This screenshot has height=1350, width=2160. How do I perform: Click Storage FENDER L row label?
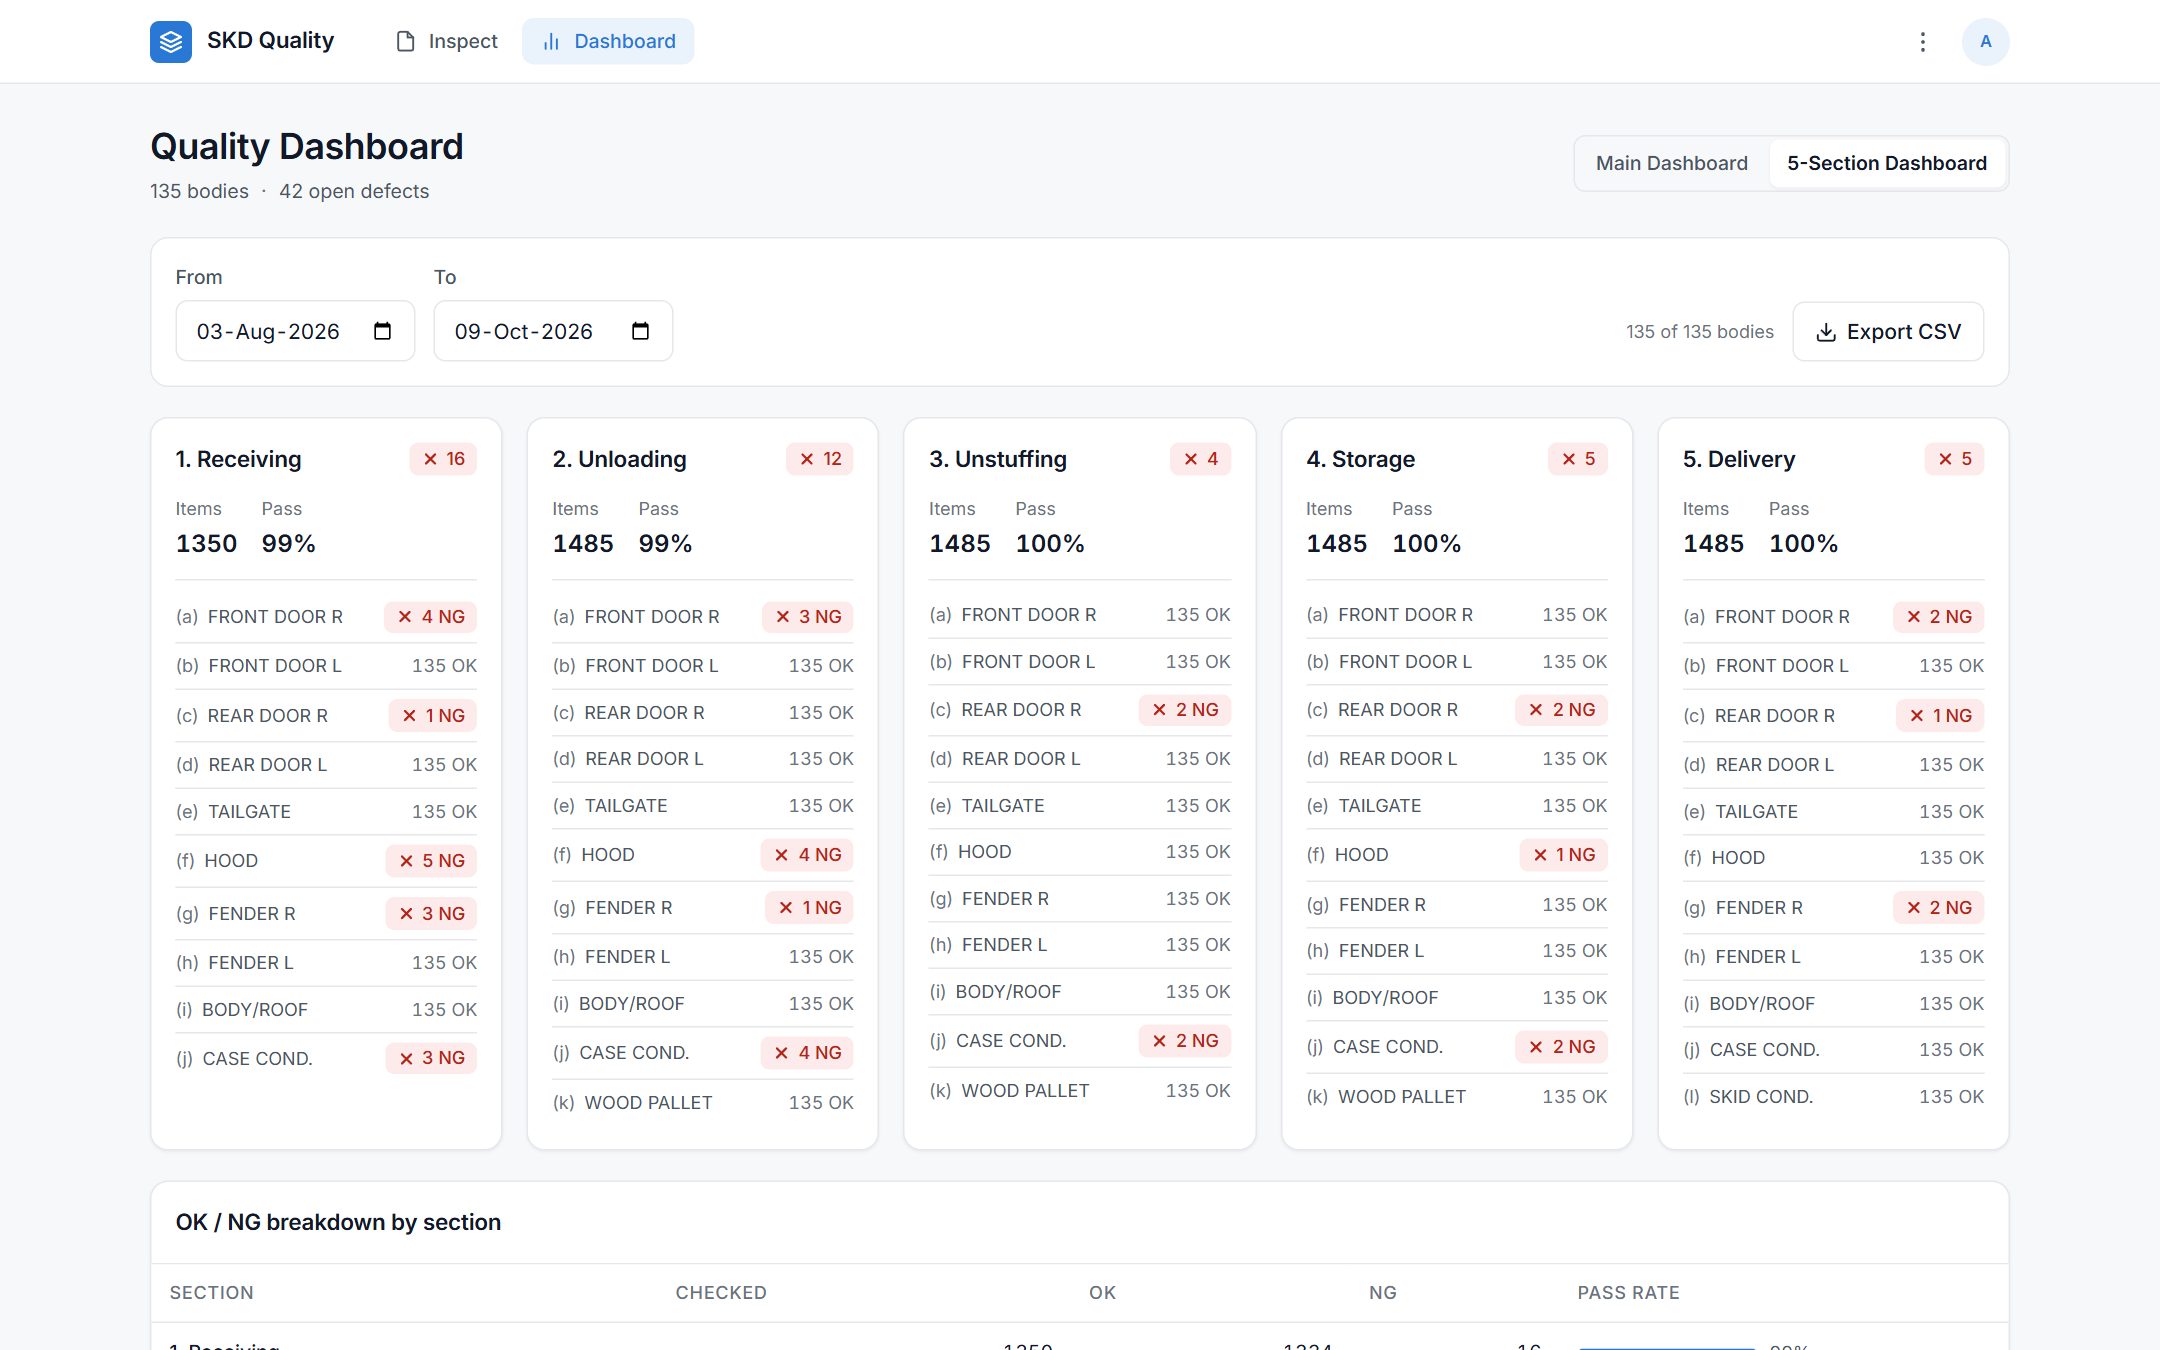pos(1381,951)
